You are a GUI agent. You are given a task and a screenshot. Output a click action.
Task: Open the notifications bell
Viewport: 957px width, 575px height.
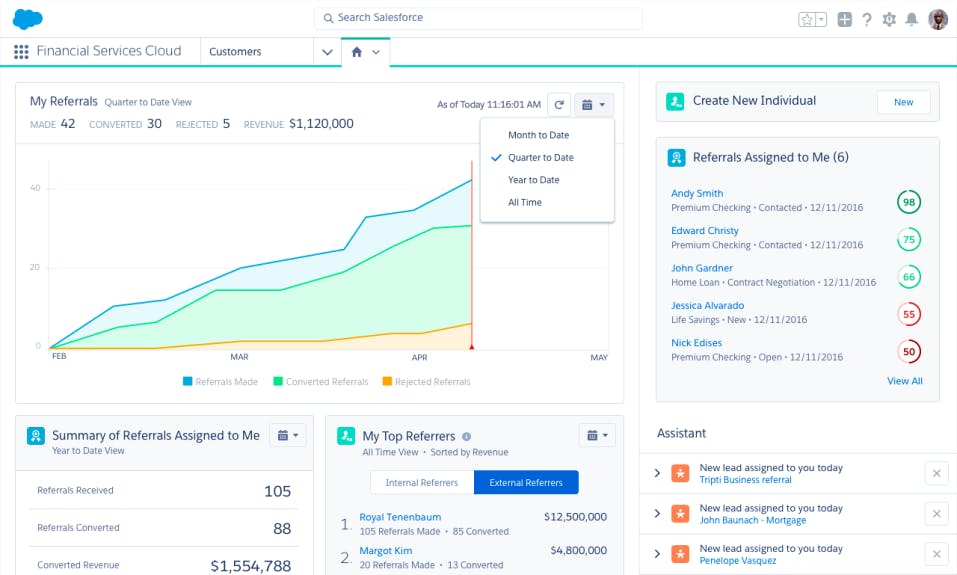pyautogui.click(x=912, y=20)
